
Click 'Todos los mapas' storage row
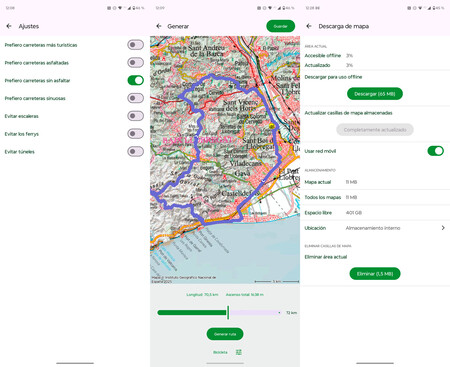pyautogui.click(x=375, y=197)
